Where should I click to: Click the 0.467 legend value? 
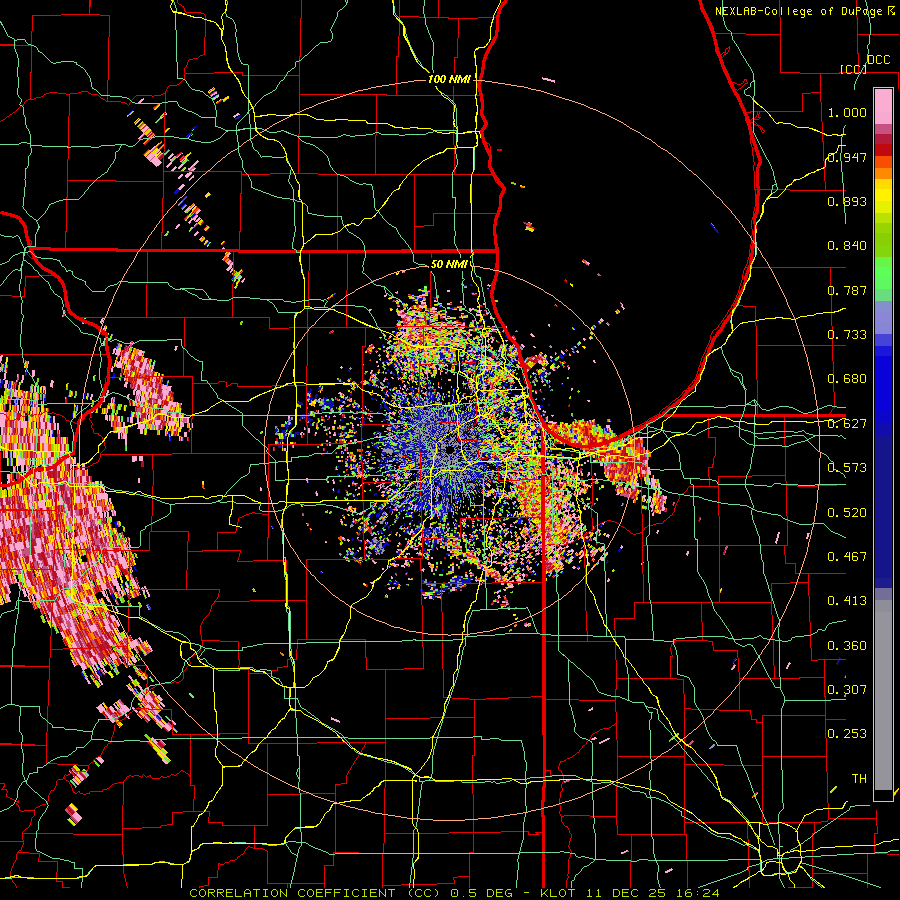pyautogui.click(x=847, y=557)
